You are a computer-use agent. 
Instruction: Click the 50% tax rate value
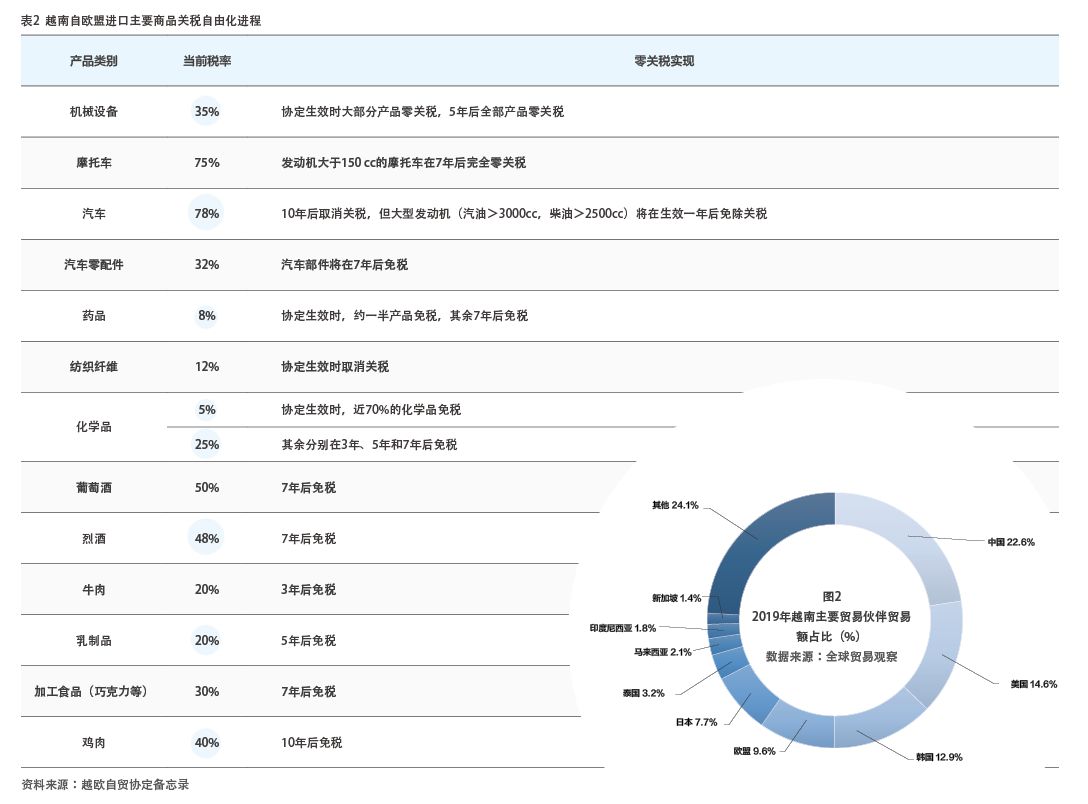(207, 488)
